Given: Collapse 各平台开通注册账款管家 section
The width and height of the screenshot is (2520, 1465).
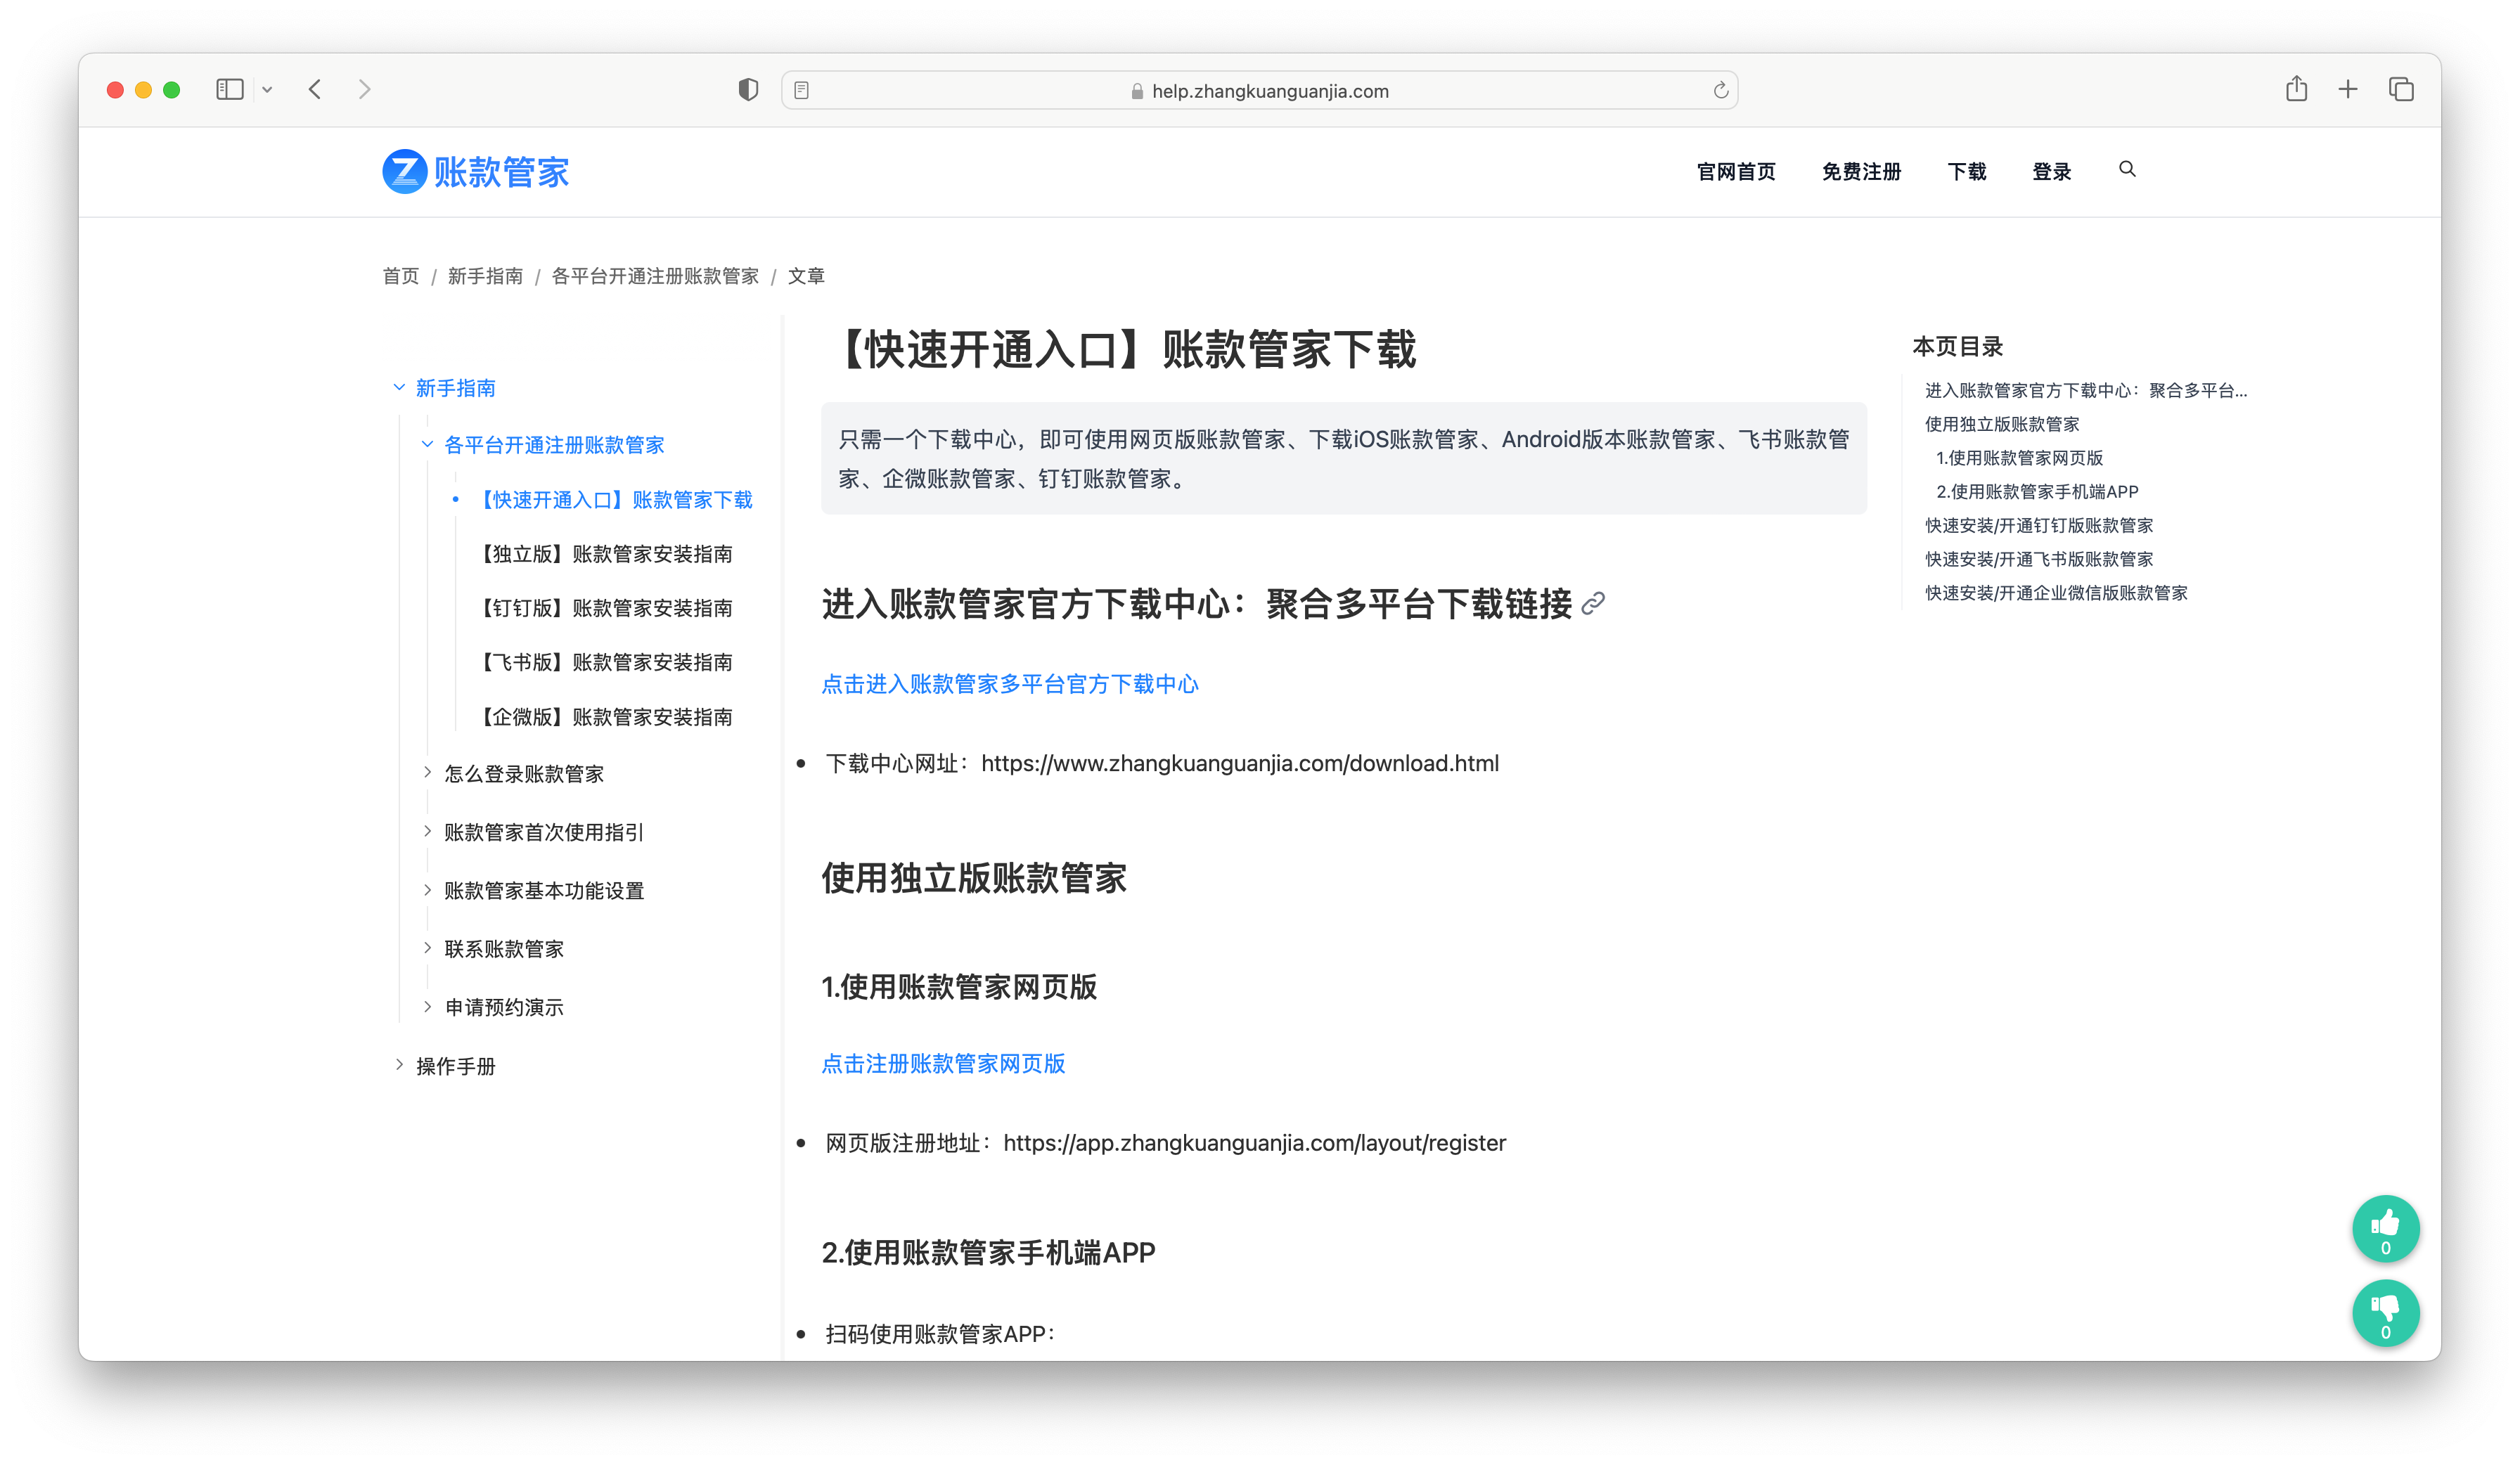Looking at the screenshot, I should coord(427,444).
